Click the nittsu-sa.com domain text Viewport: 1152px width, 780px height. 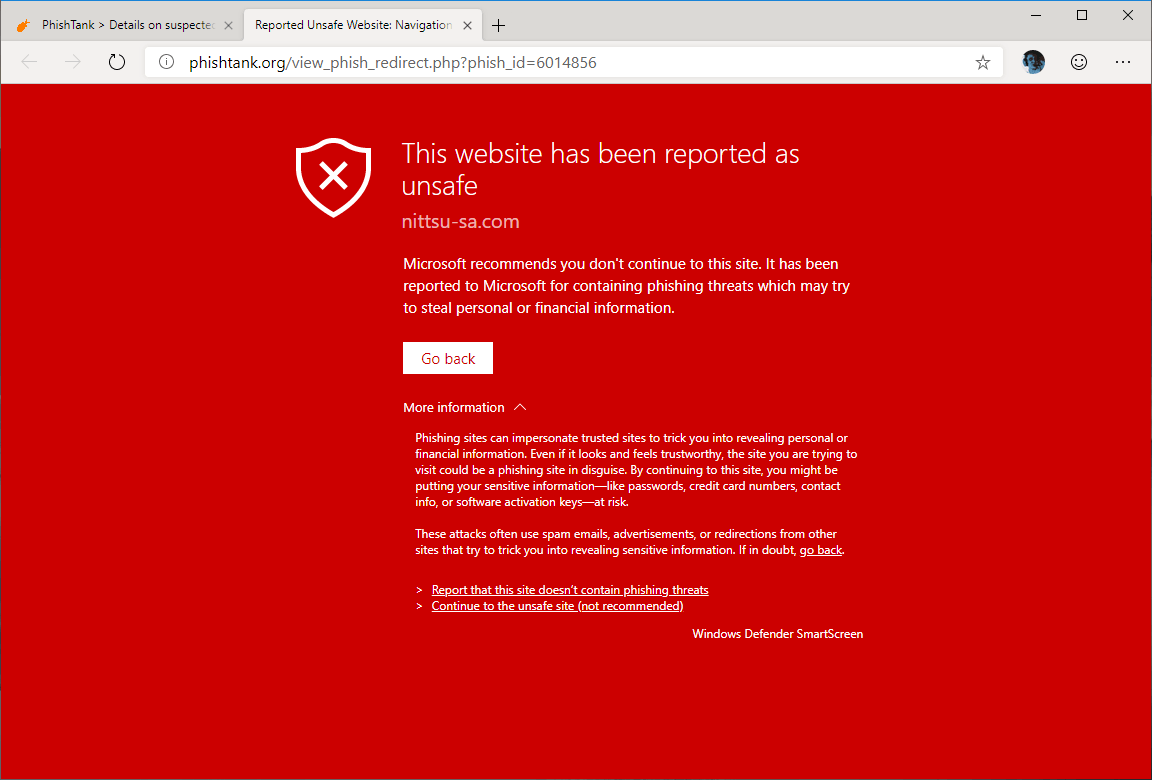461,221
